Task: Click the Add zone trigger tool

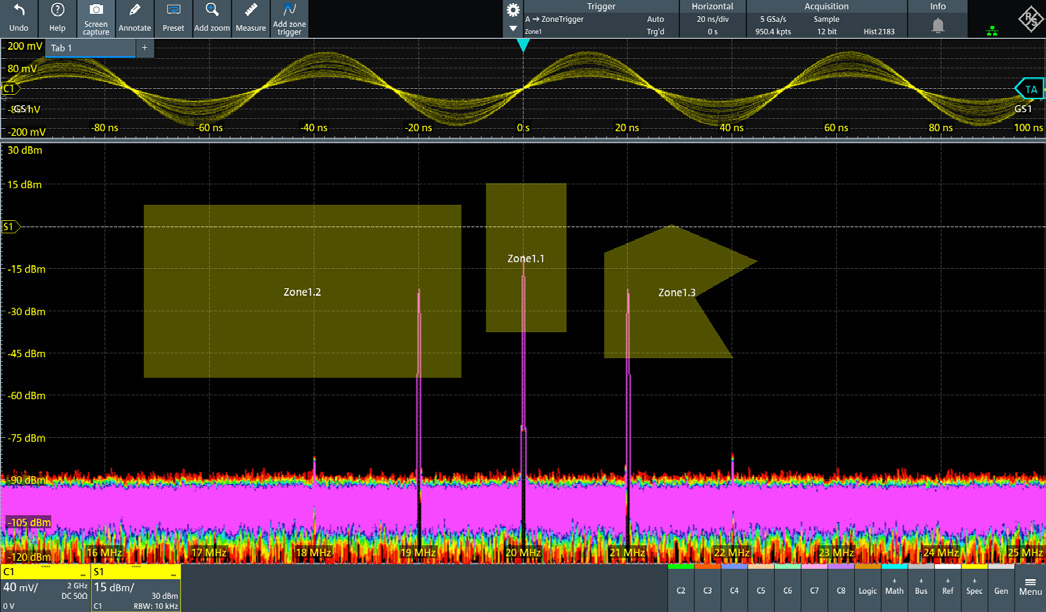Action: point(289,18)
